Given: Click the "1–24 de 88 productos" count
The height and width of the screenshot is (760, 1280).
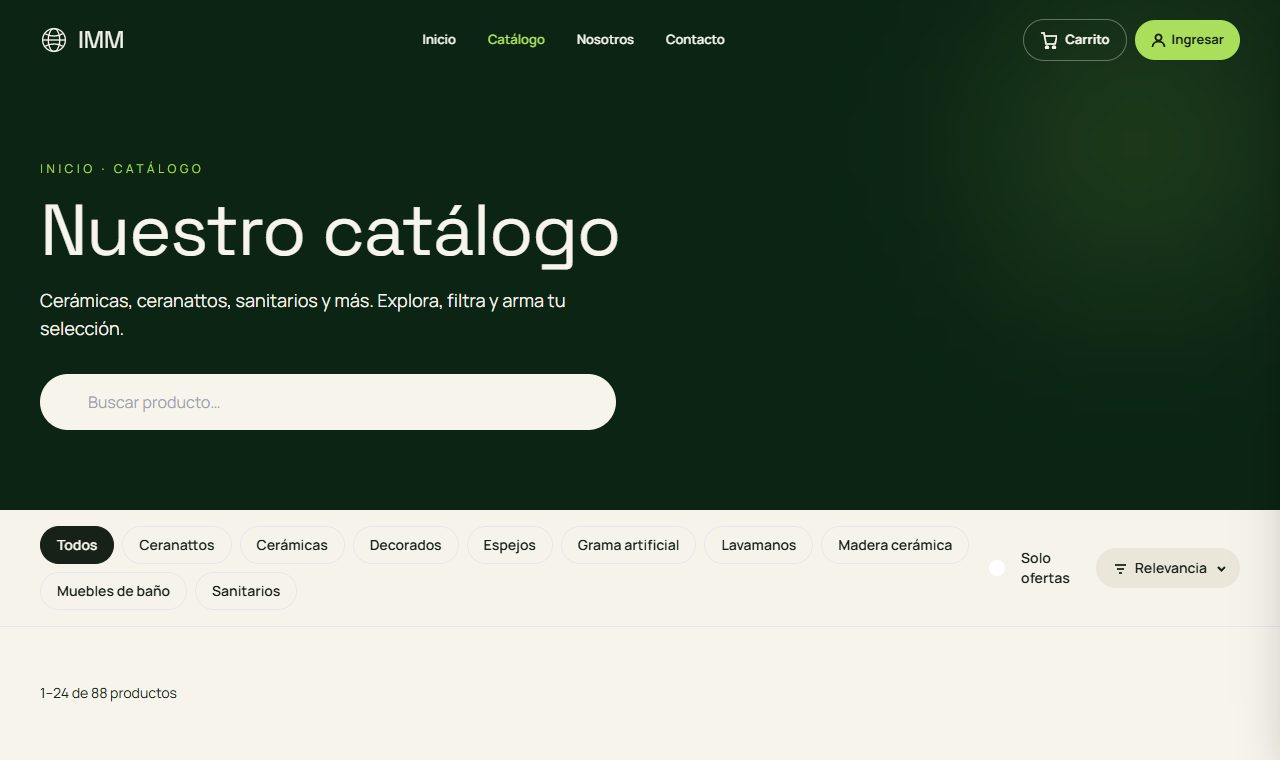Looking at the screenshot, I should [108, 693].
